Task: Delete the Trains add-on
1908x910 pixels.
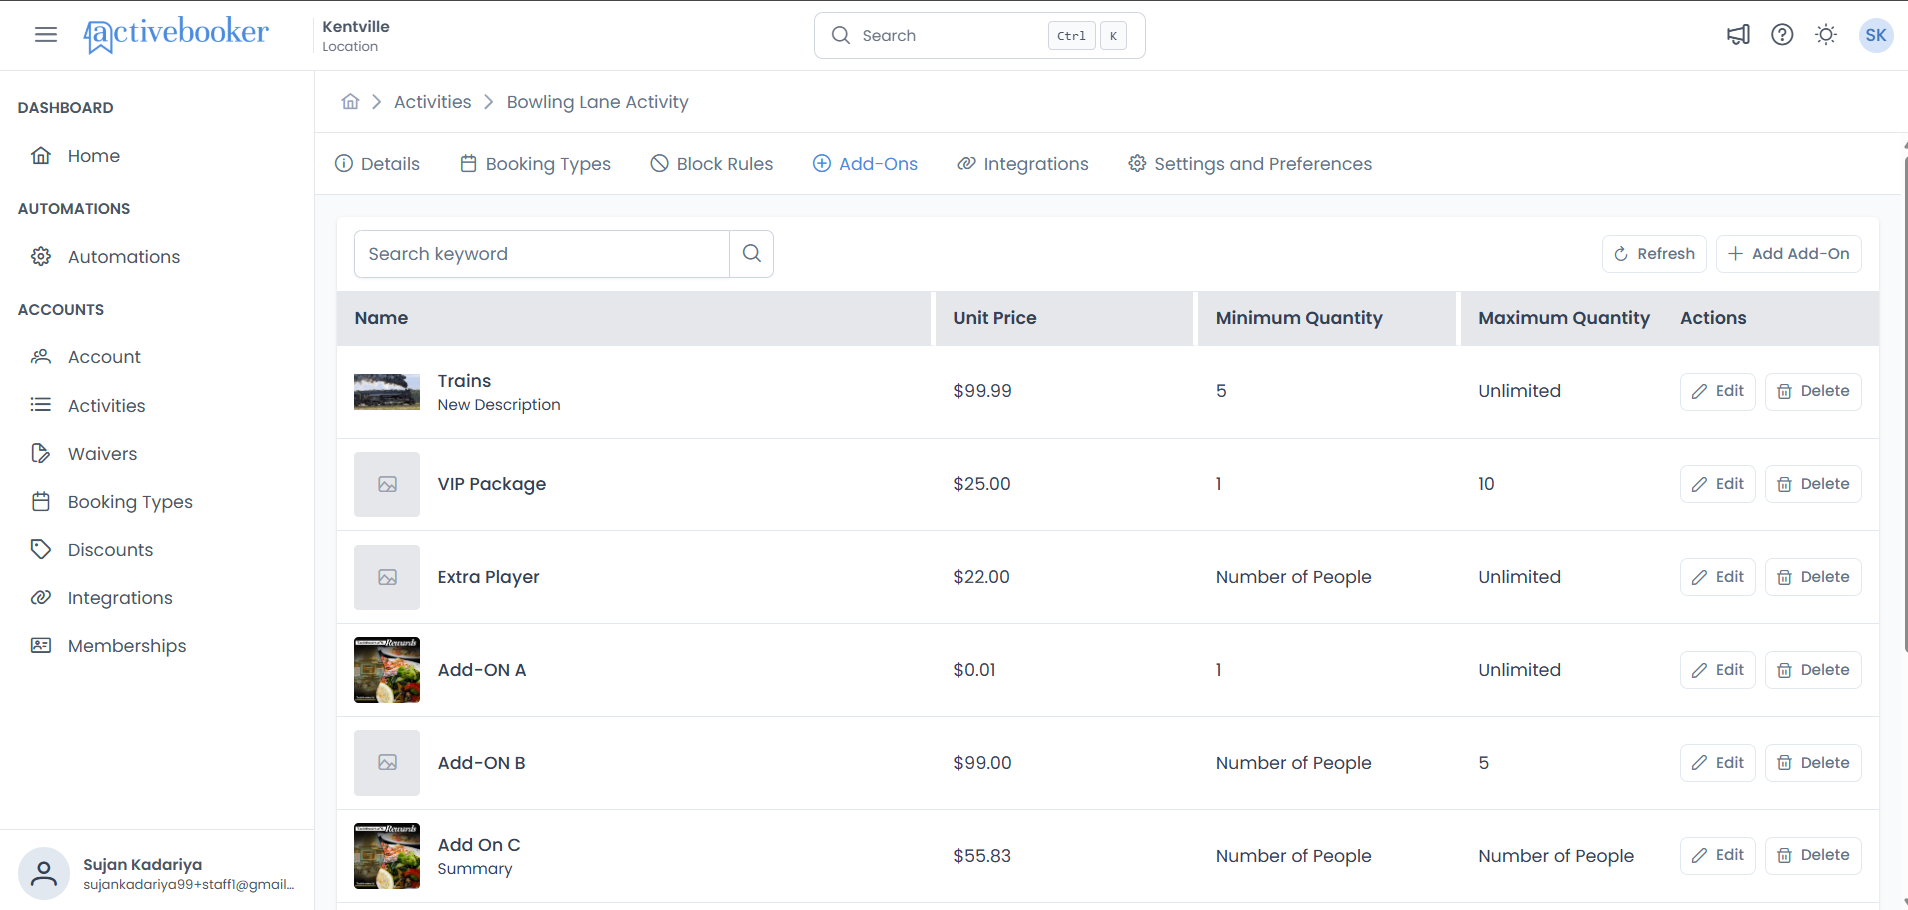Action: pyautogui.click(x=1813, y=391)
